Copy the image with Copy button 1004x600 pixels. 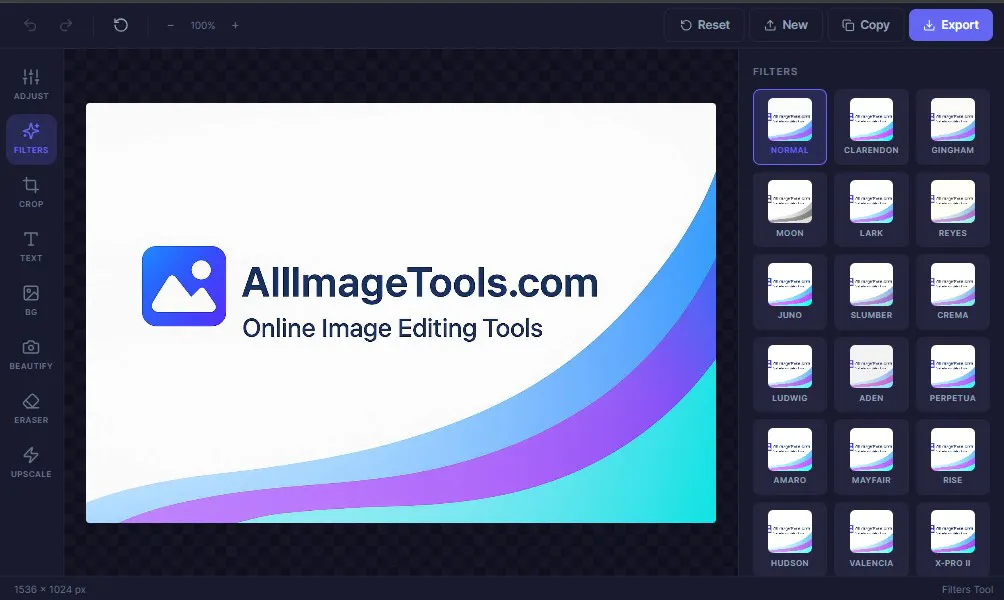pyautogui.click(x=866, y=25)
